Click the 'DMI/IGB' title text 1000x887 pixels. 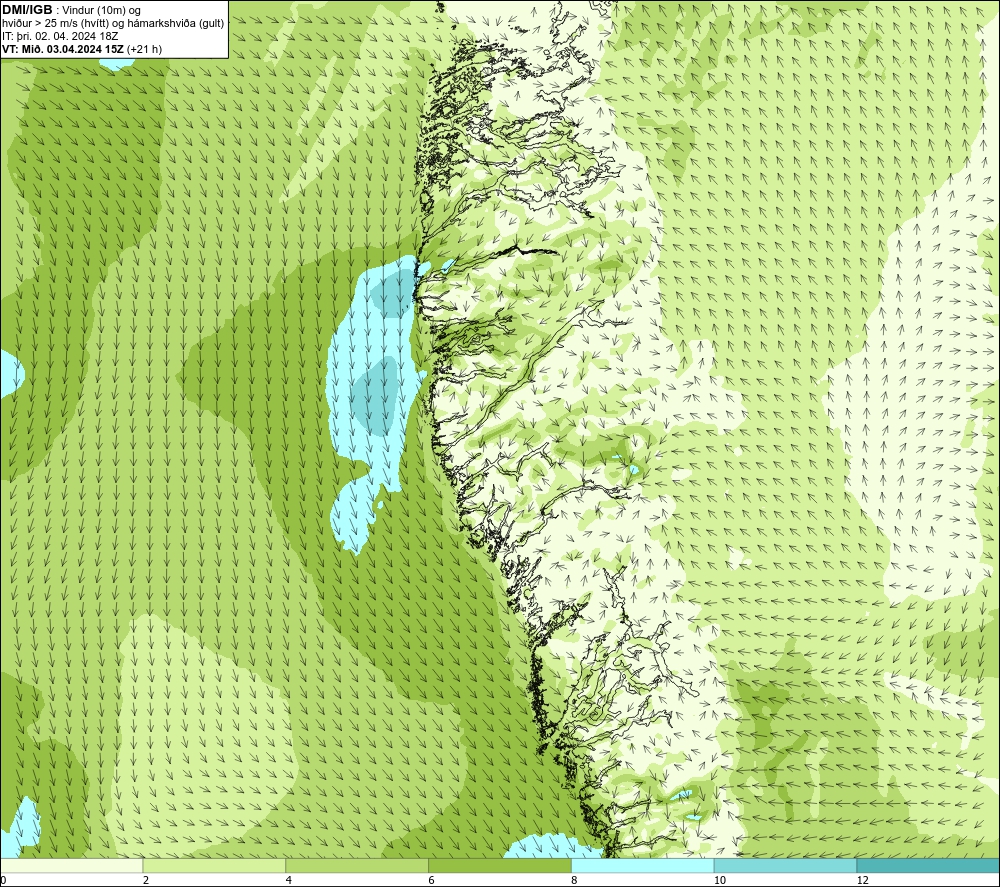pyautogui.click(x=27, y=10)
